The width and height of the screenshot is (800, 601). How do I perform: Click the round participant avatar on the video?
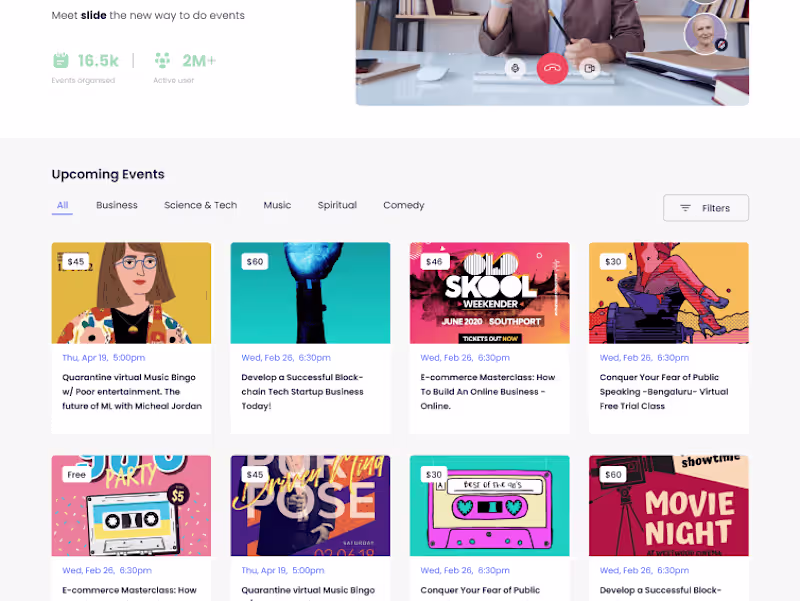705,34
